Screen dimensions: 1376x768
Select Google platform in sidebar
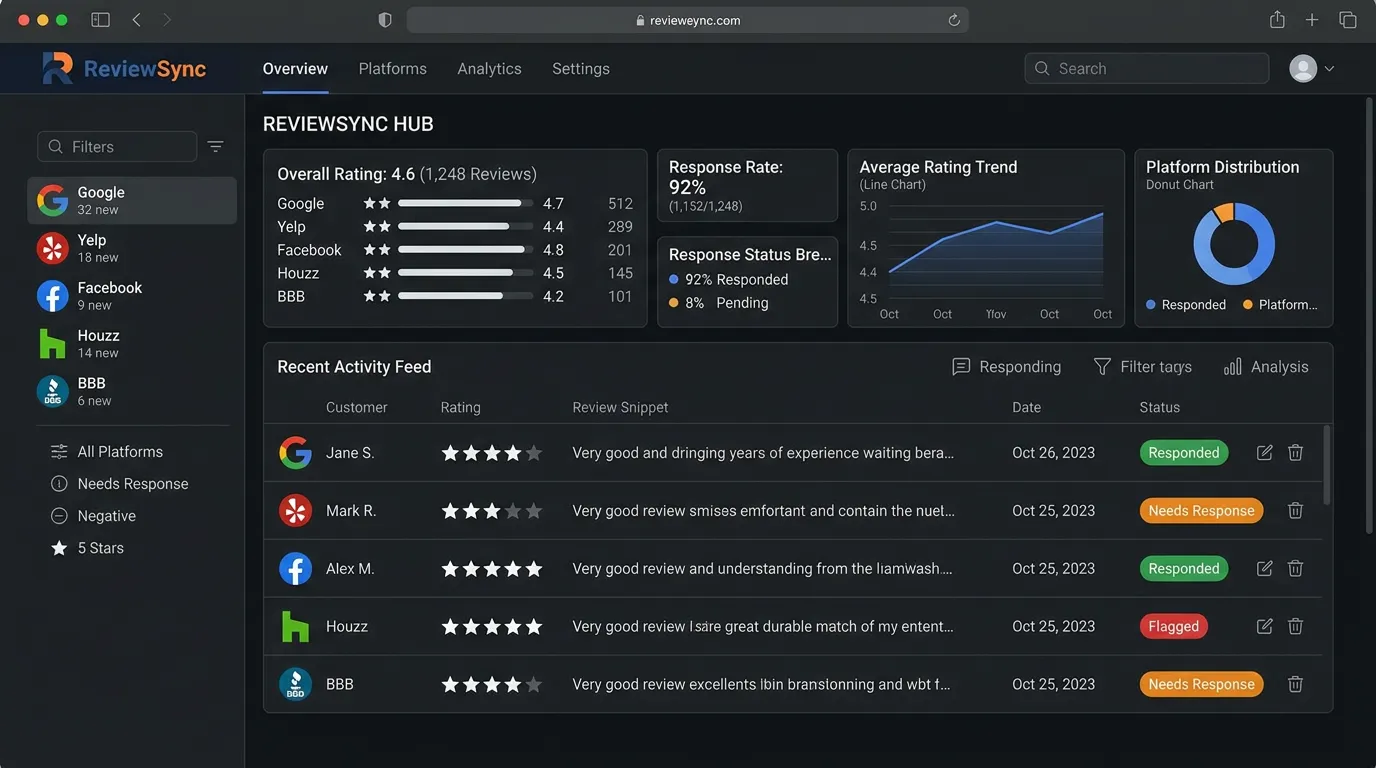point(132,200)
